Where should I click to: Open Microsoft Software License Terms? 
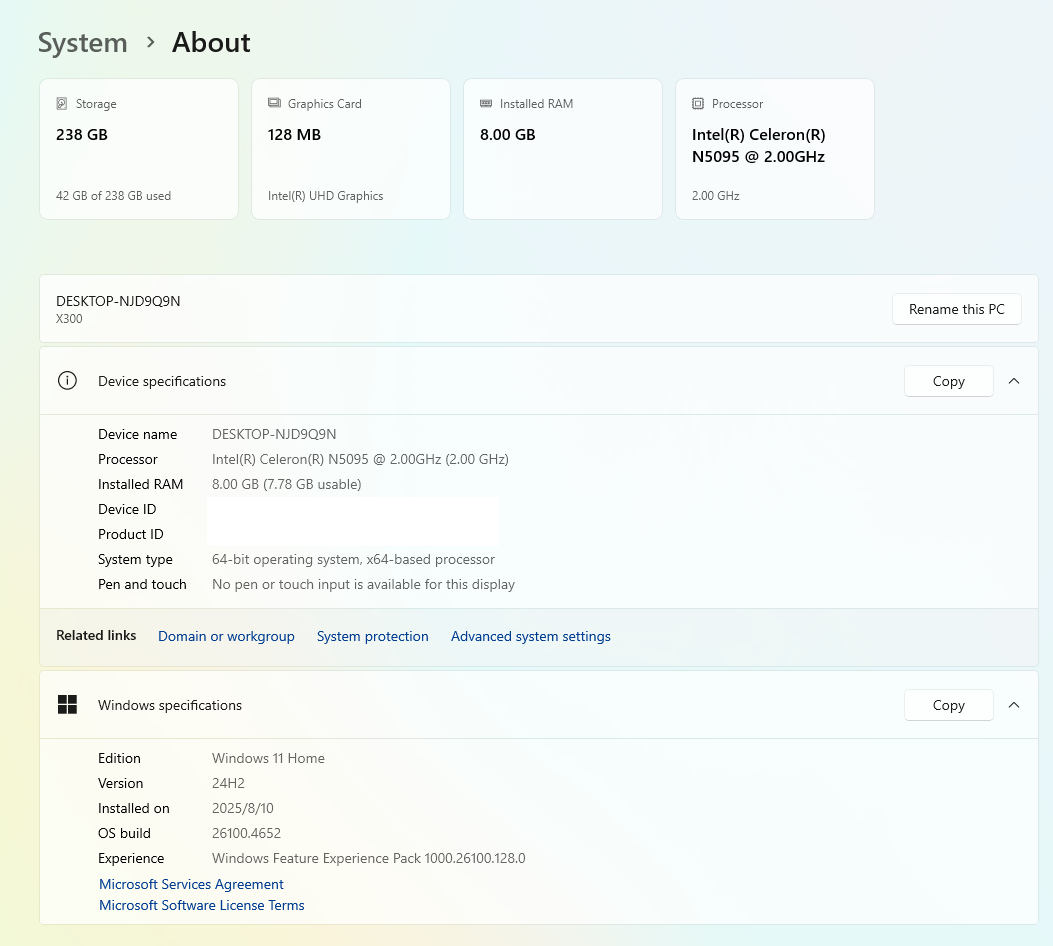[201, 905]
